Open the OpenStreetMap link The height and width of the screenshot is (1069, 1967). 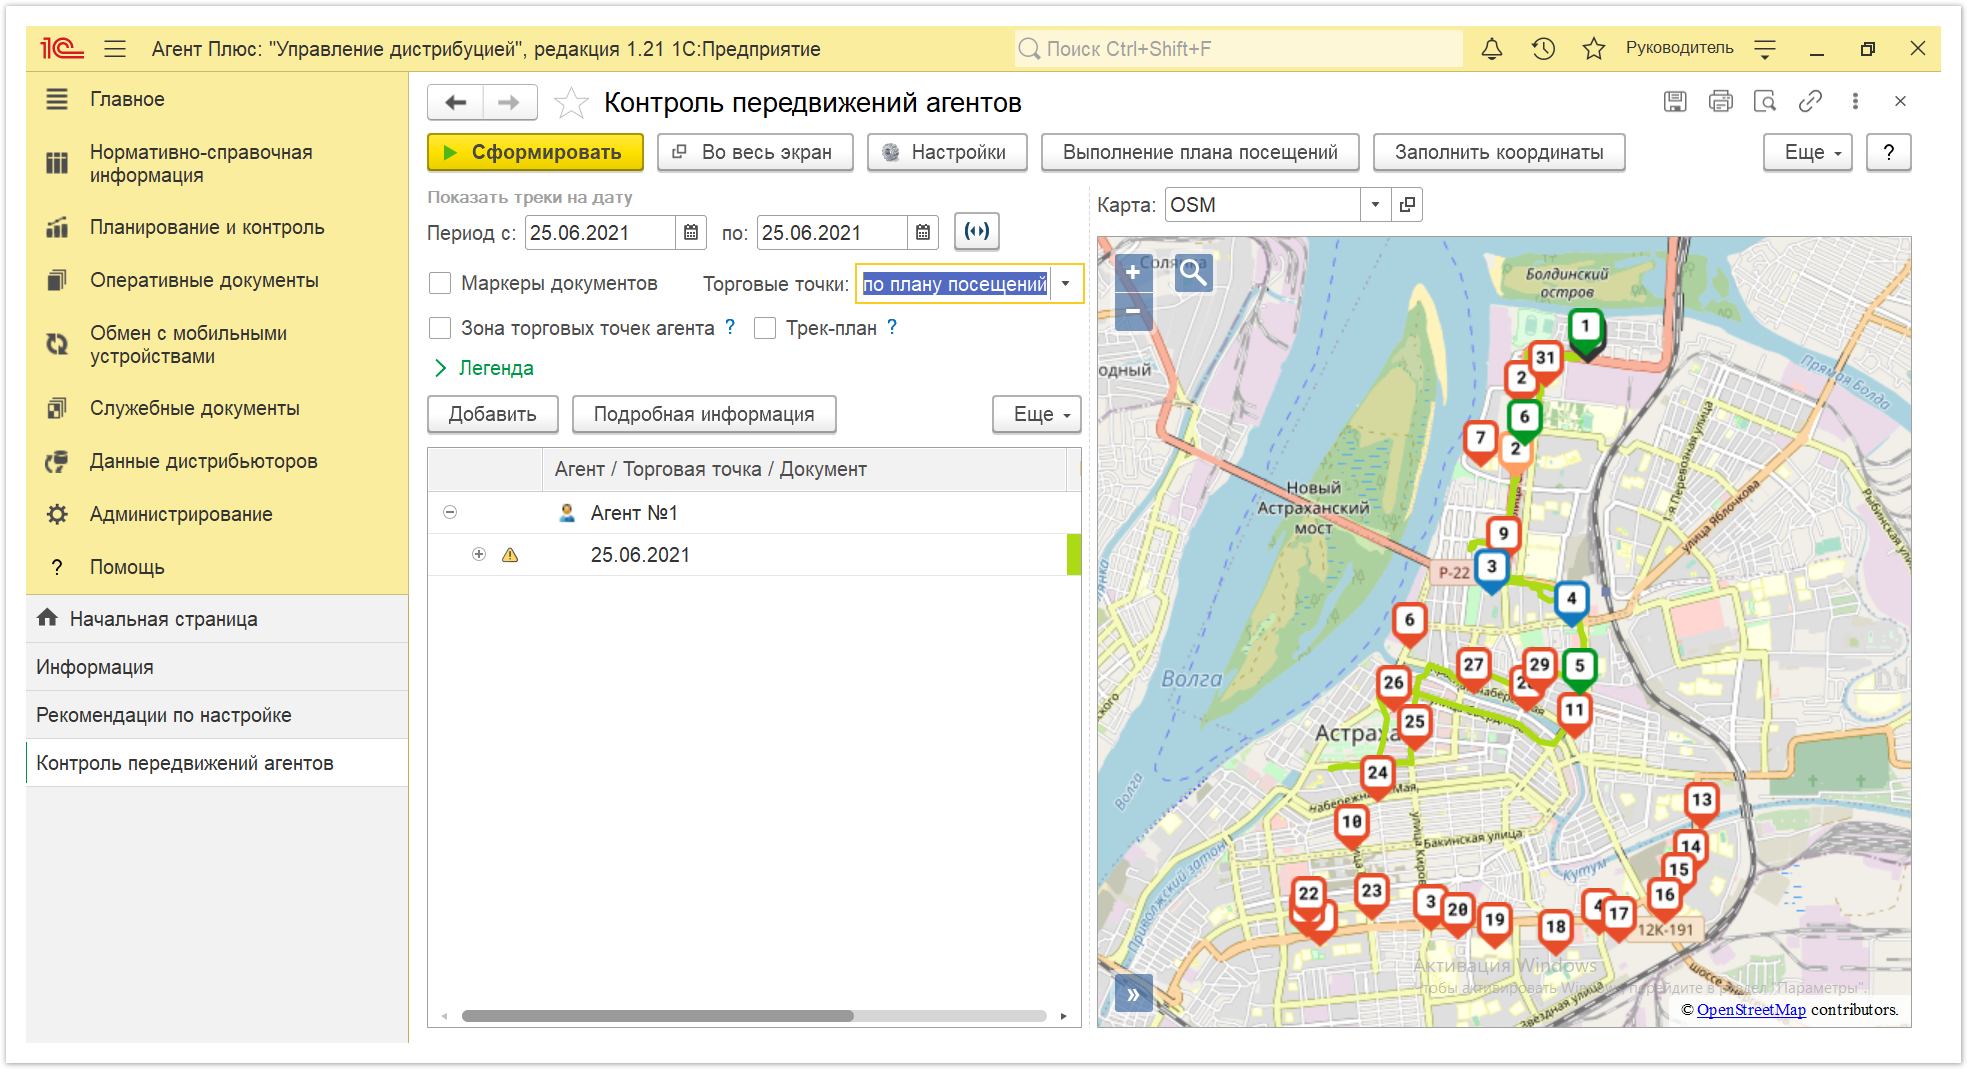1751,1010
